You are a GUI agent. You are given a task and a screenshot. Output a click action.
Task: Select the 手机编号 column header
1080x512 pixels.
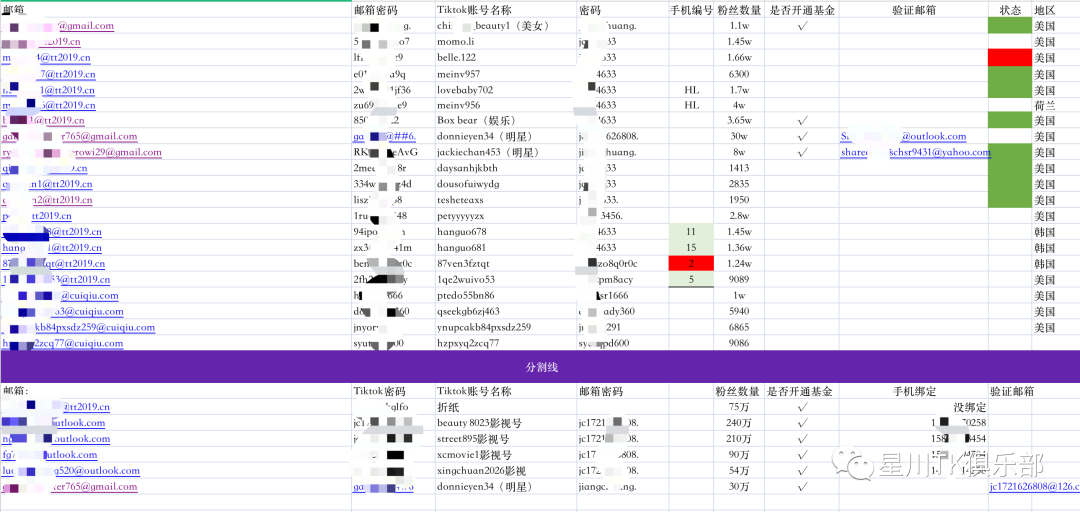coord(691,10)
